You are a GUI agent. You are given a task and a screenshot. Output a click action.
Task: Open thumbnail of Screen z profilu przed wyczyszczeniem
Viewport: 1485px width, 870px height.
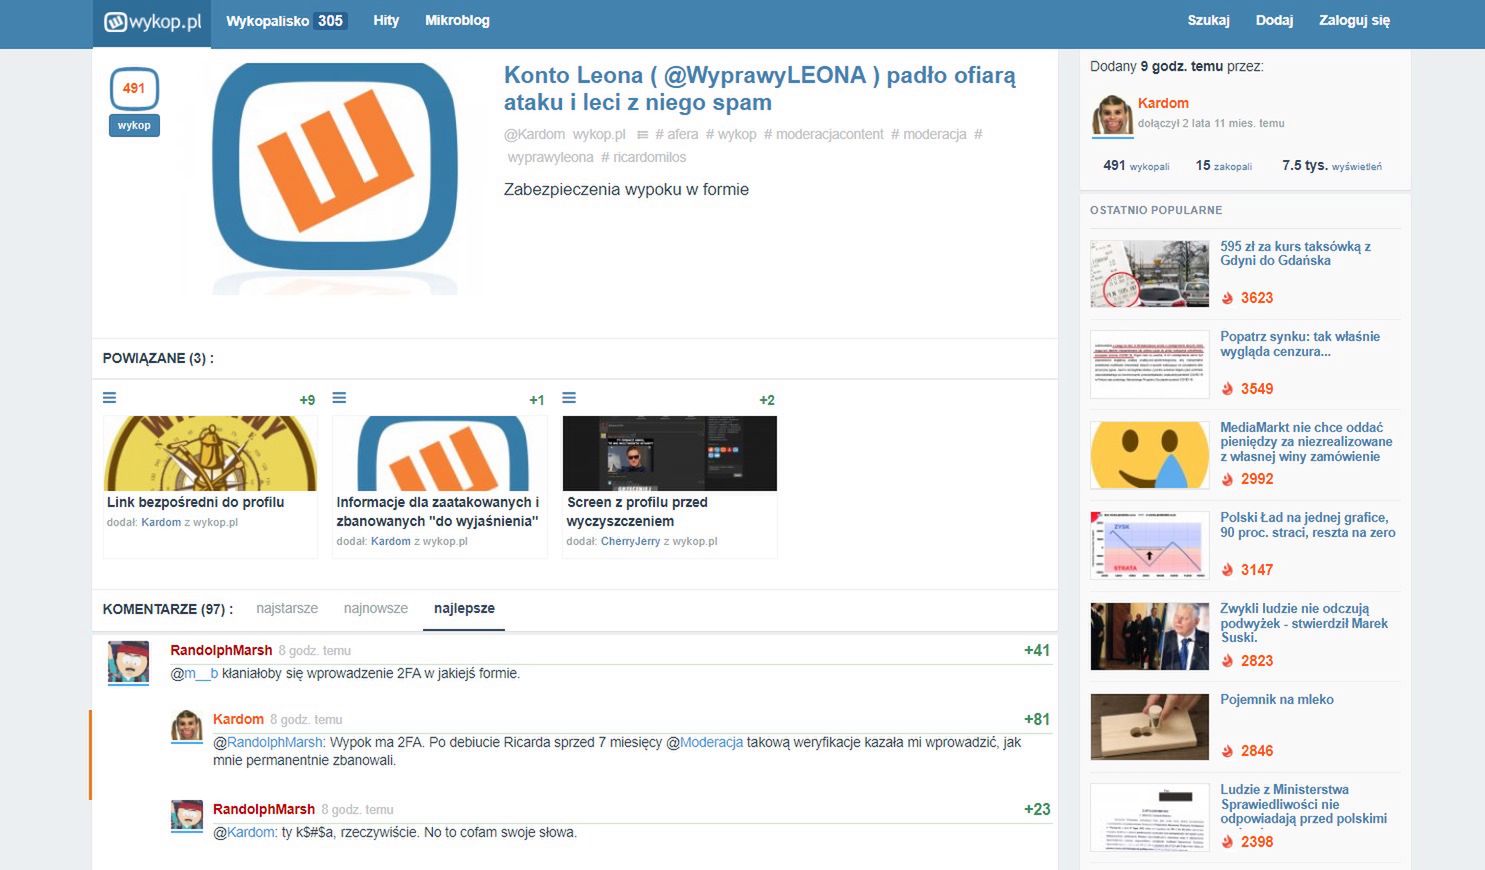click(670, 453)
